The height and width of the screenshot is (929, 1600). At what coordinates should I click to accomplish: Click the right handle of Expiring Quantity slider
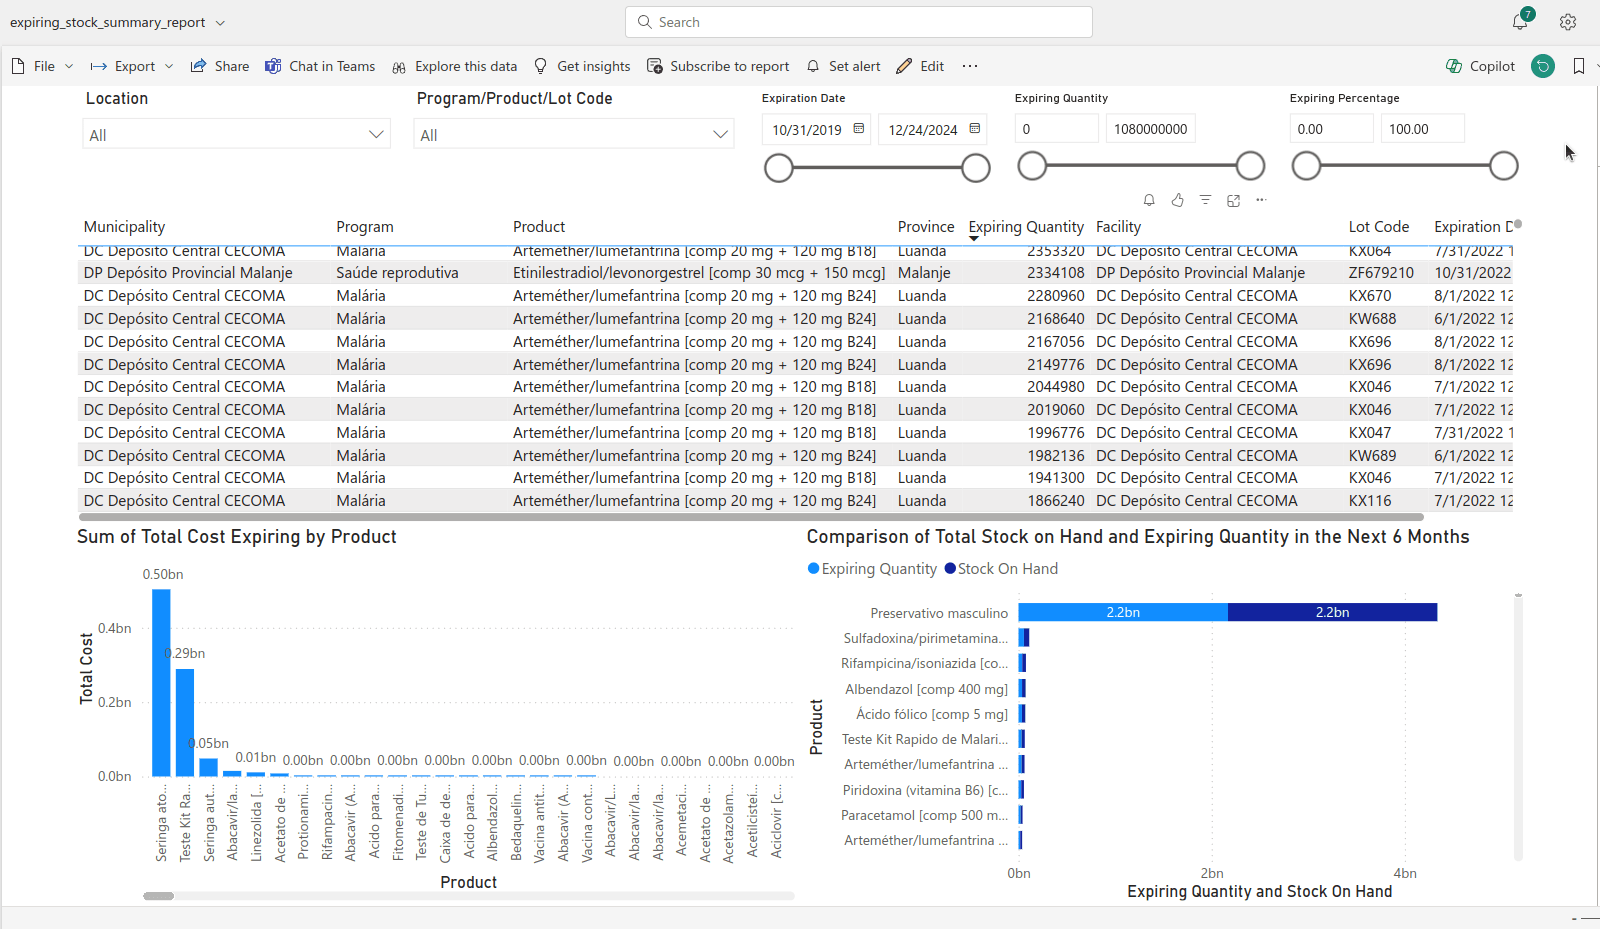1250,166
